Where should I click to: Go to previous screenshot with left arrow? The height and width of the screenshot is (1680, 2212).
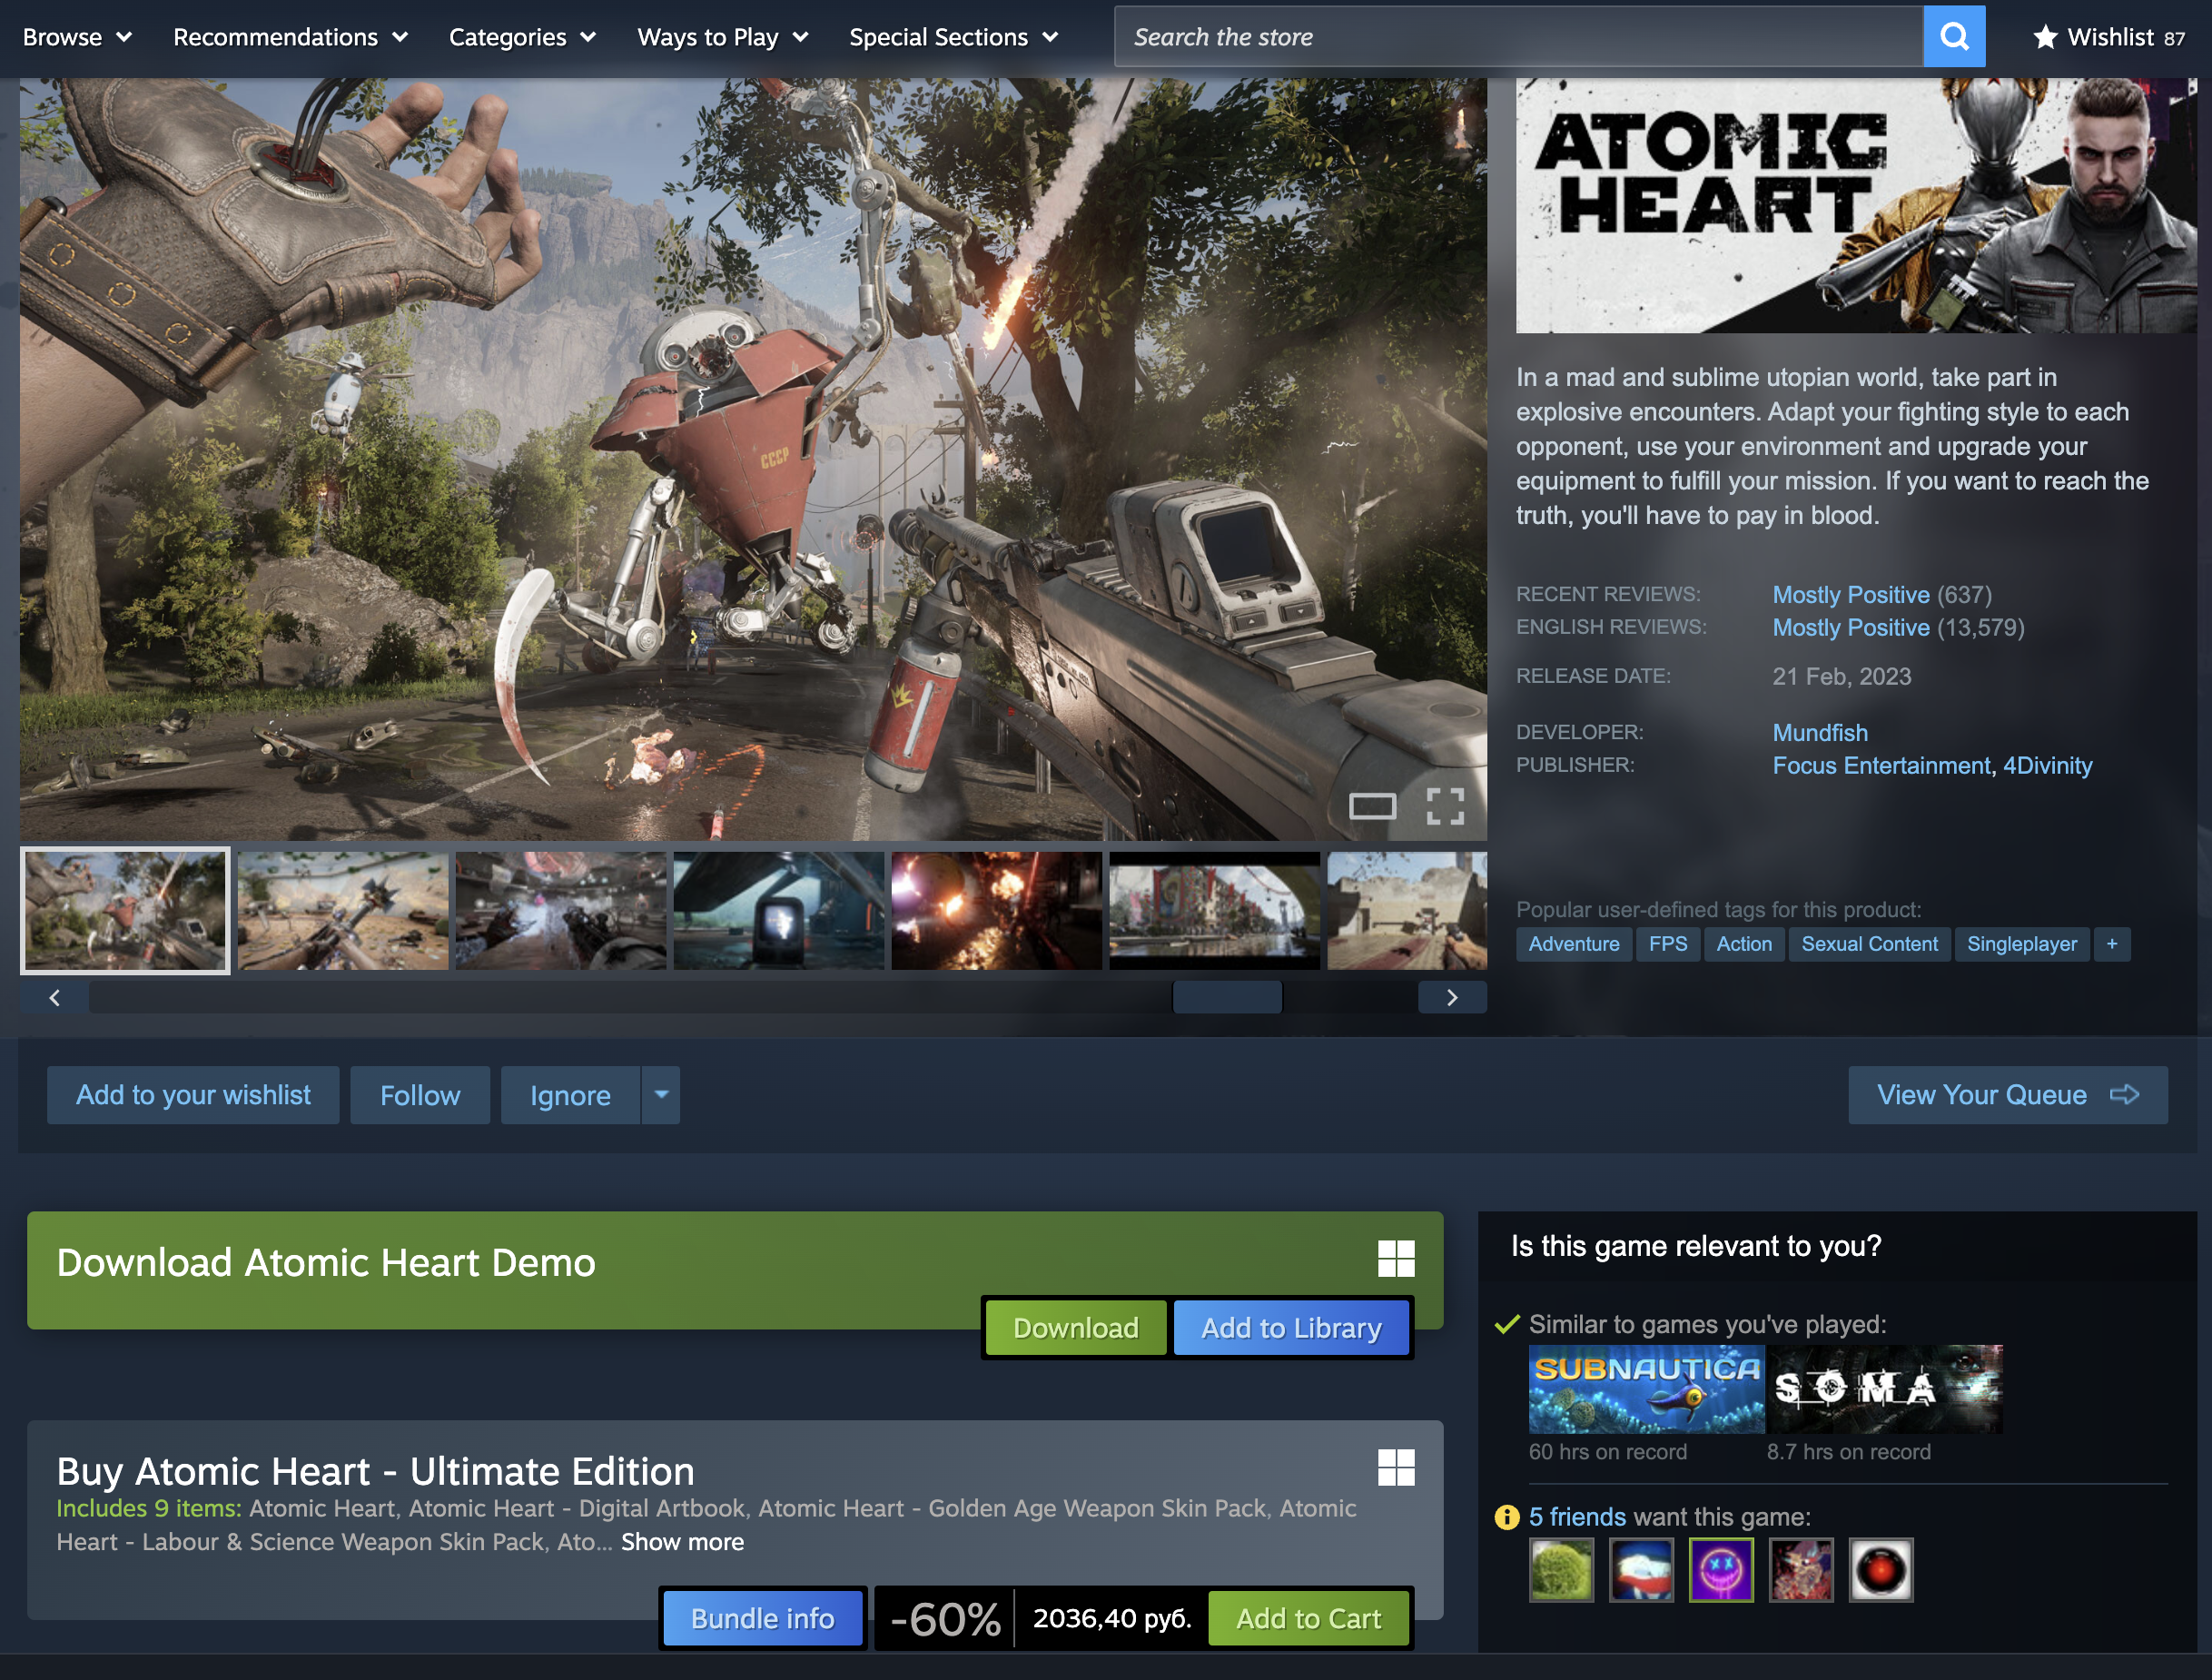click(x=55, y=997)
